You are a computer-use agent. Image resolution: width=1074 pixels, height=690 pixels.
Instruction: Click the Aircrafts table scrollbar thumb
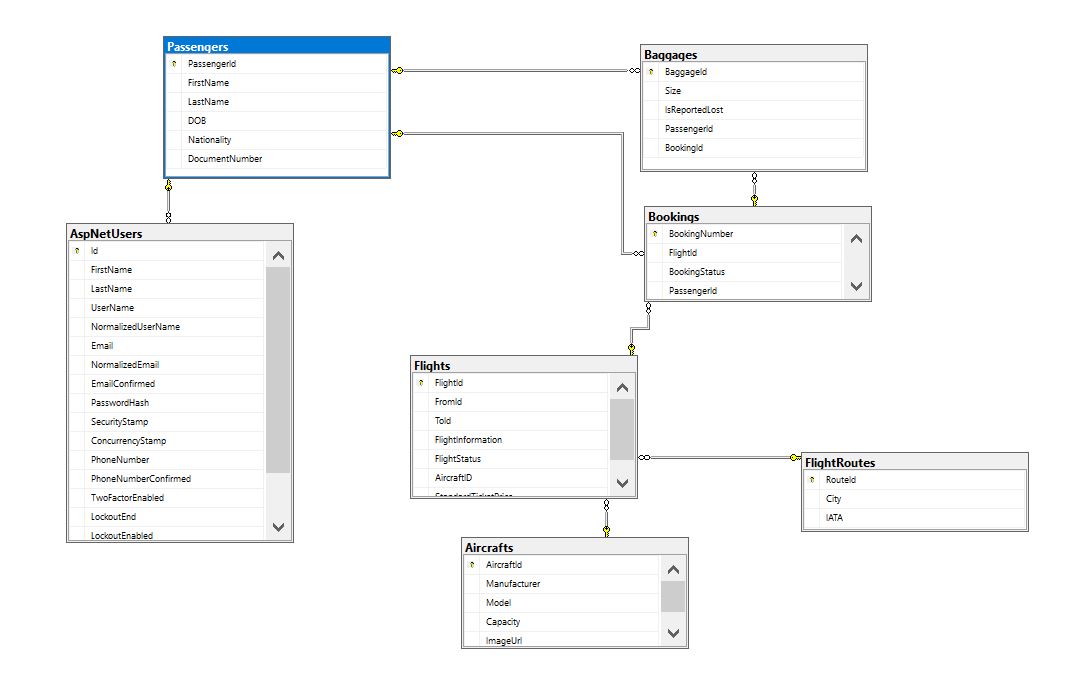(673, 597)
